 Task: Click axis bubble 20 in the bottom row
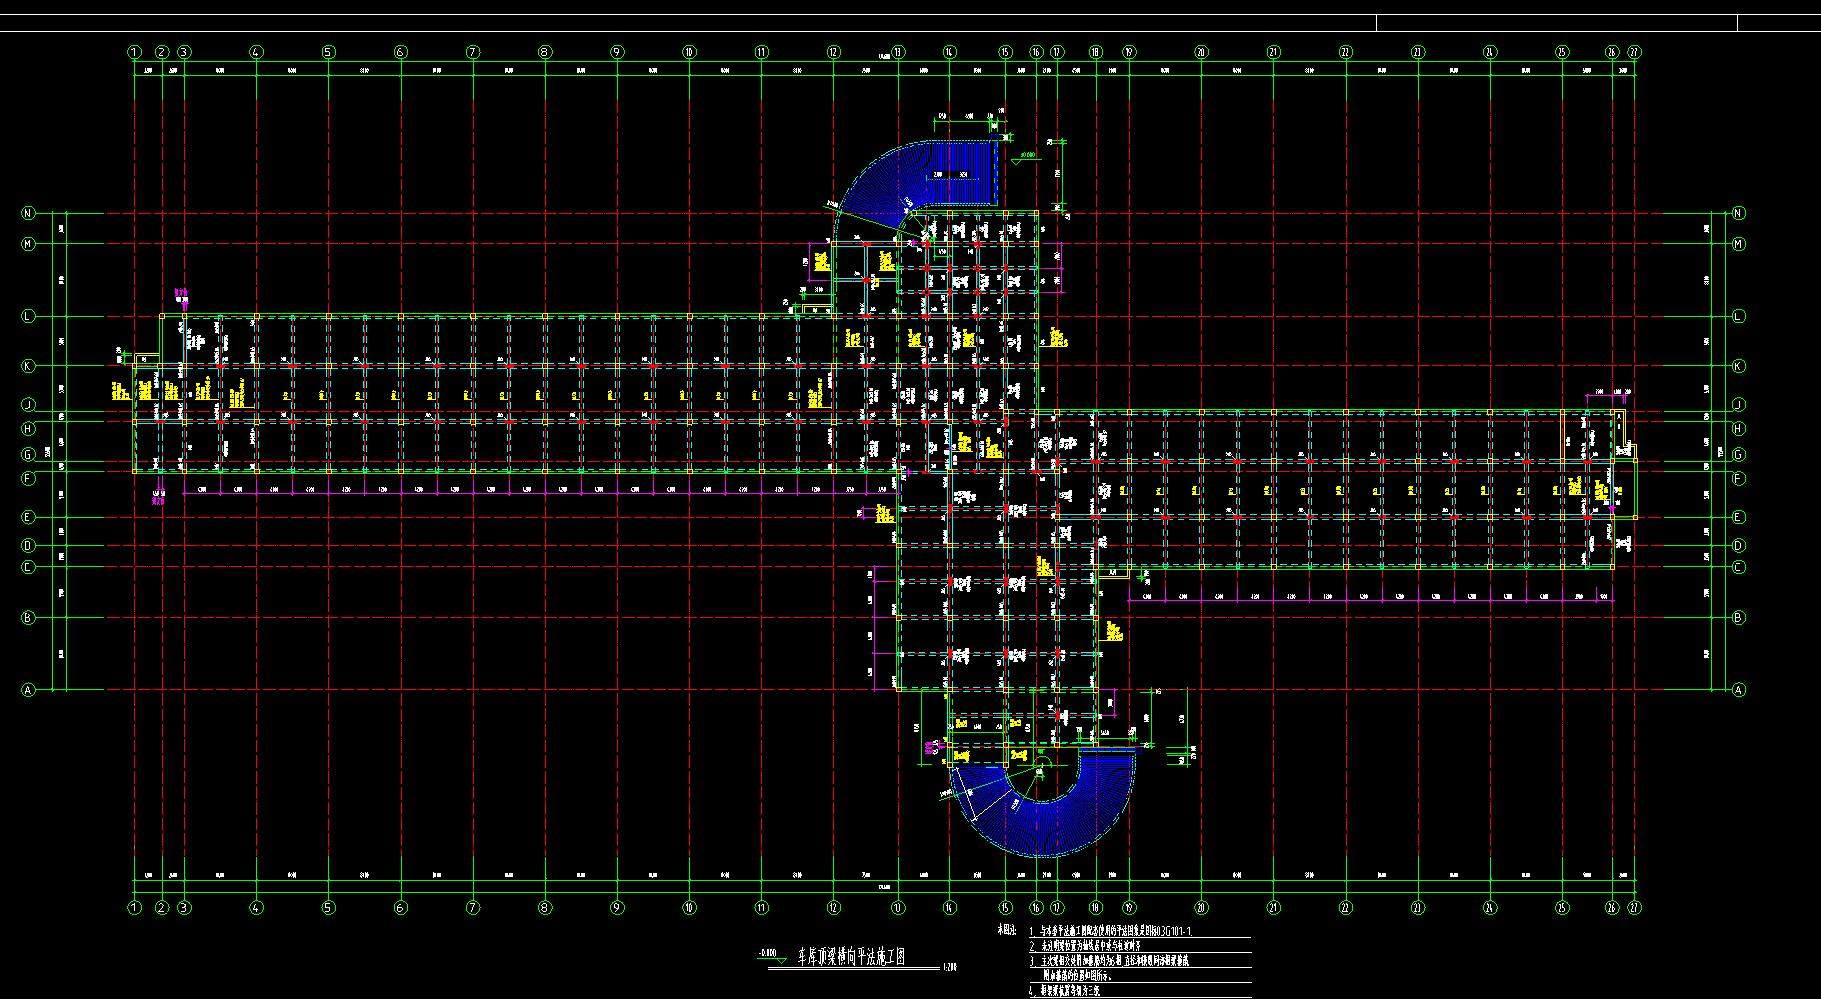[1201, 909]
